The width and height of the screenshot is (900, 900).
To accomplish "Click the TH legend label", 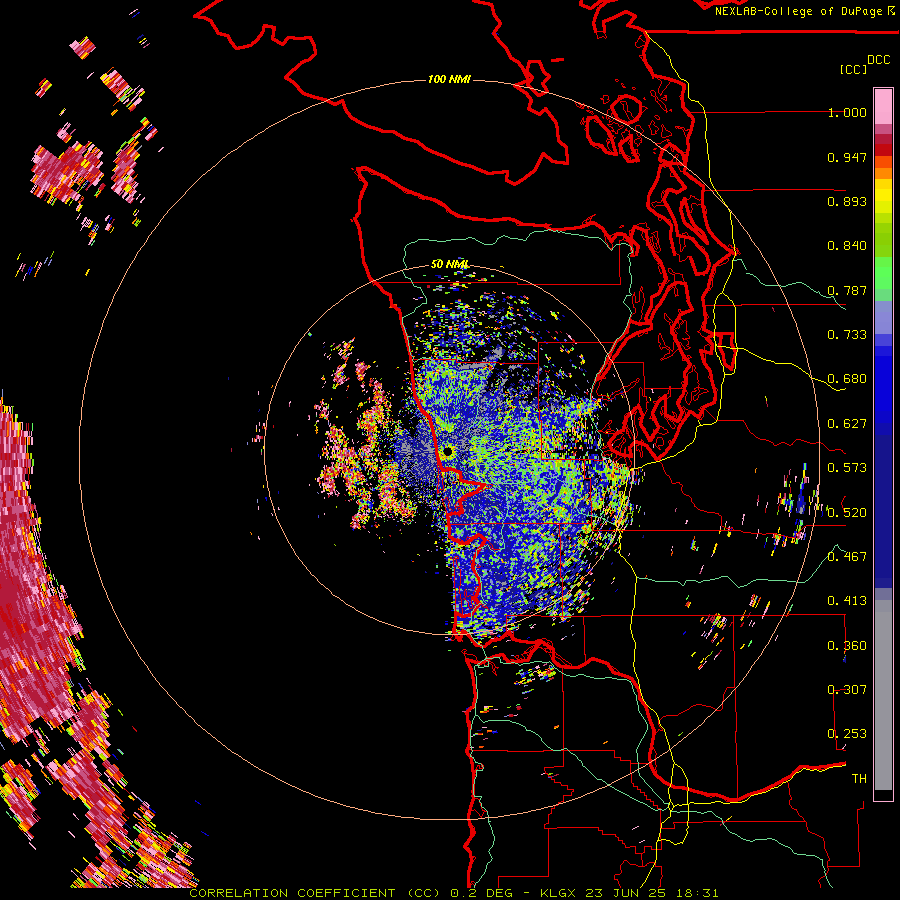I will click(x=859, y=779).
